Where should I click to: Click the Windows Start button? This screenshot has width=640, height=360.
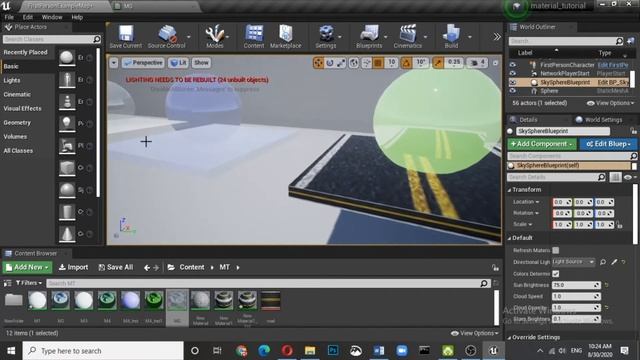click(x=11, y=351)
